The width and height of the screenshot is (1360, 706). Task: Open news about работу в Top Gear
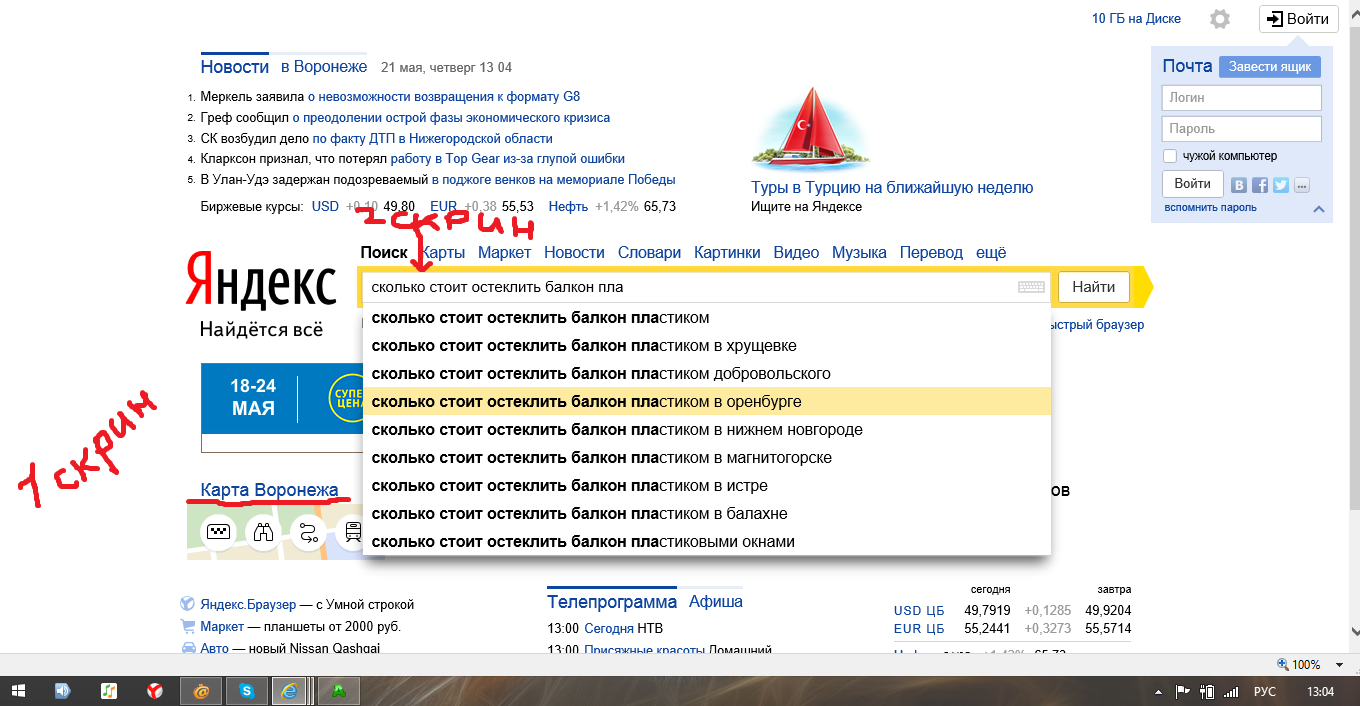508,159
